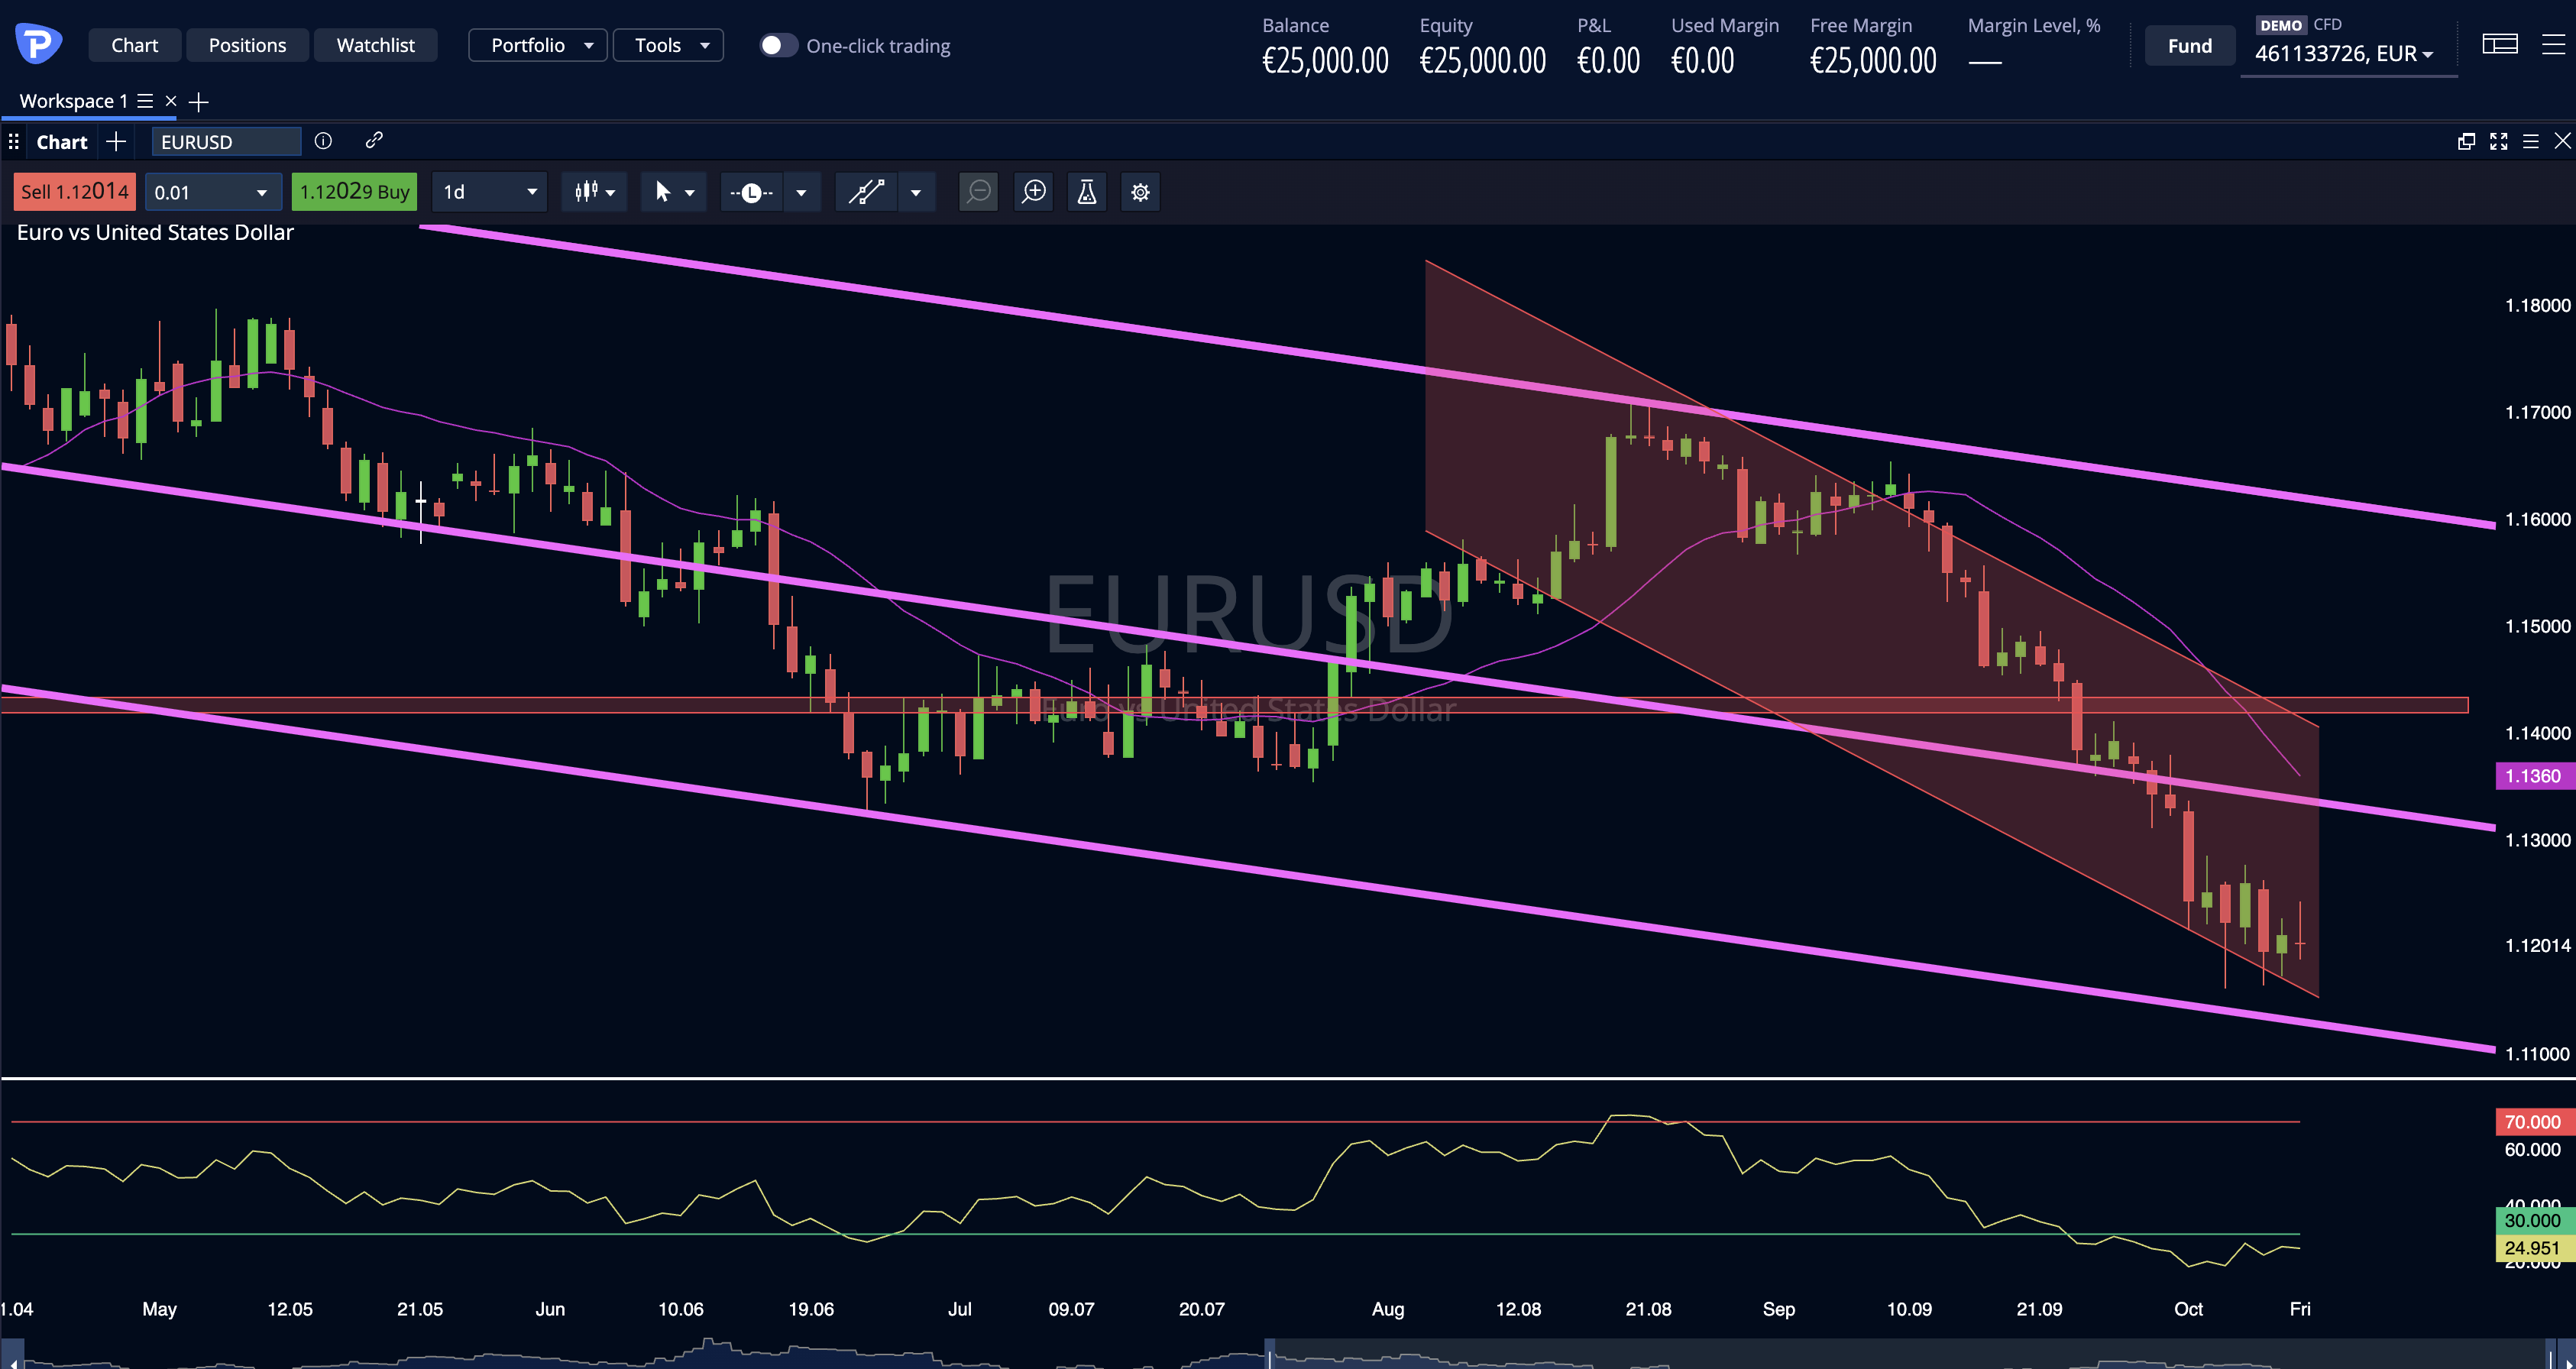
Task: Expand the Portfolio dropdown
Action: [x=538, y=46]
